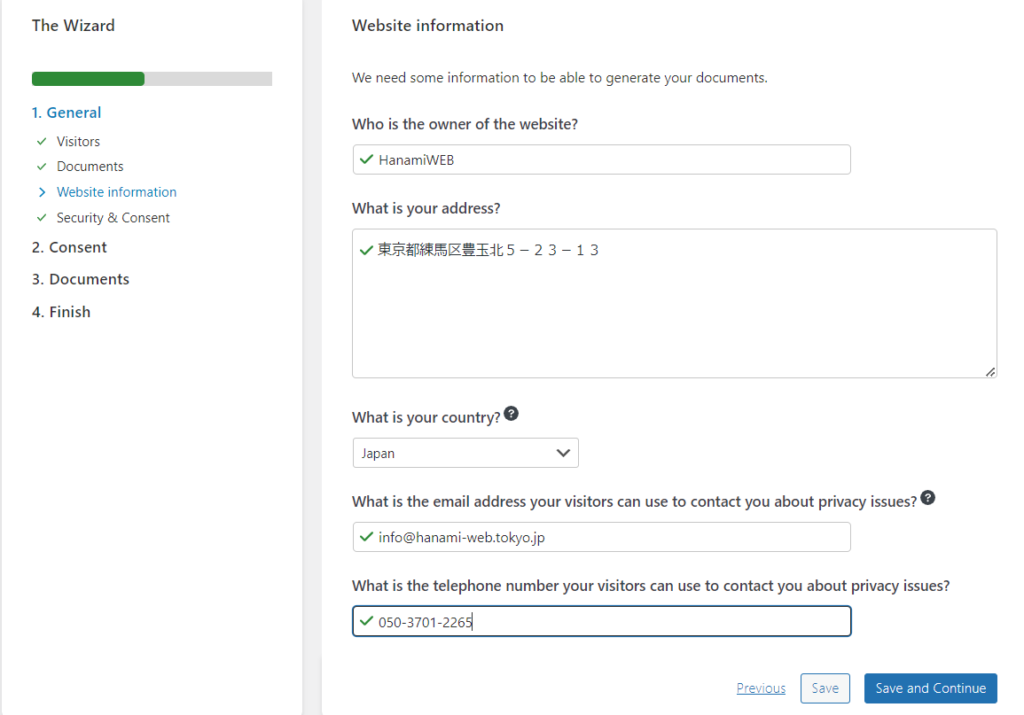Select the Visitors sub-step

pos(78,141)
